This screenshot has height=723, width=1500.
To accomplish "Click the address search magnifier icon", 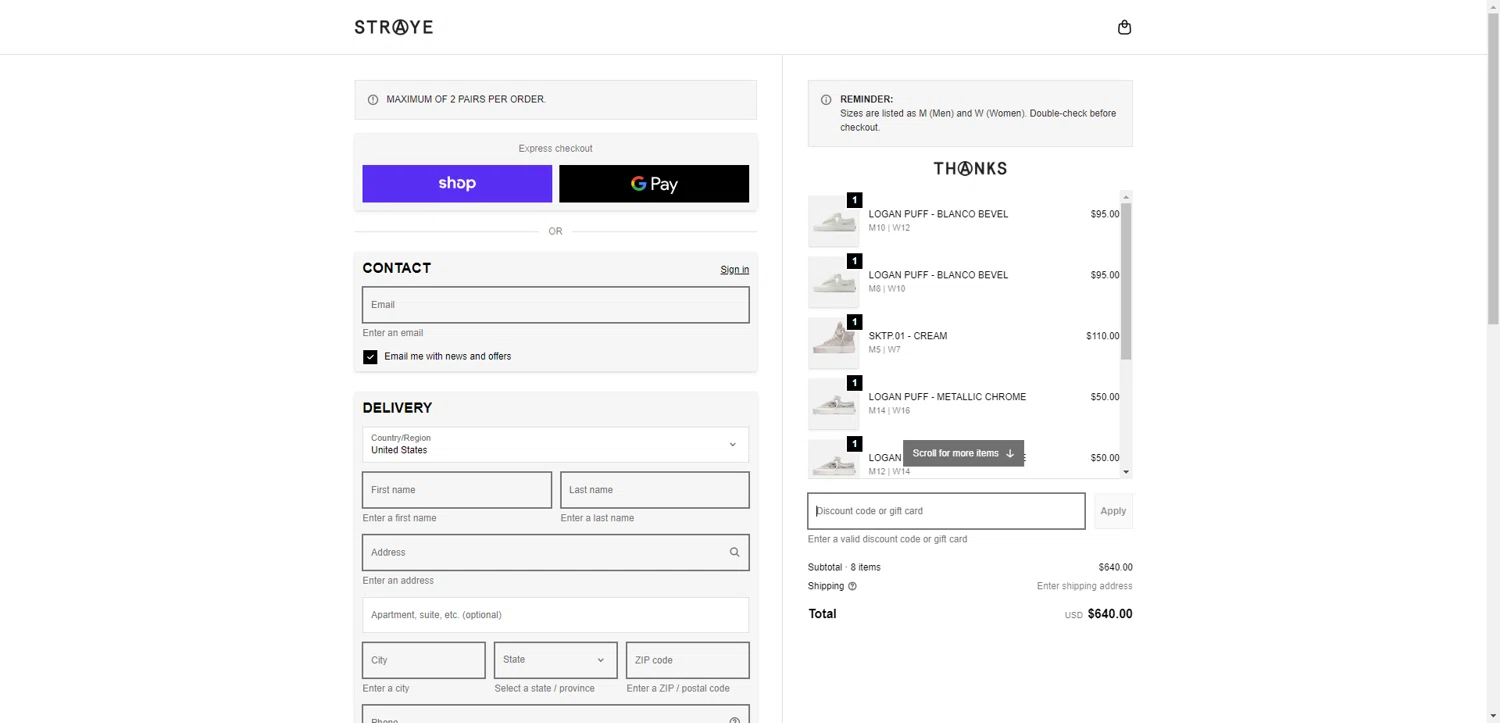I will pyautogui.click(x=734, y=552).
